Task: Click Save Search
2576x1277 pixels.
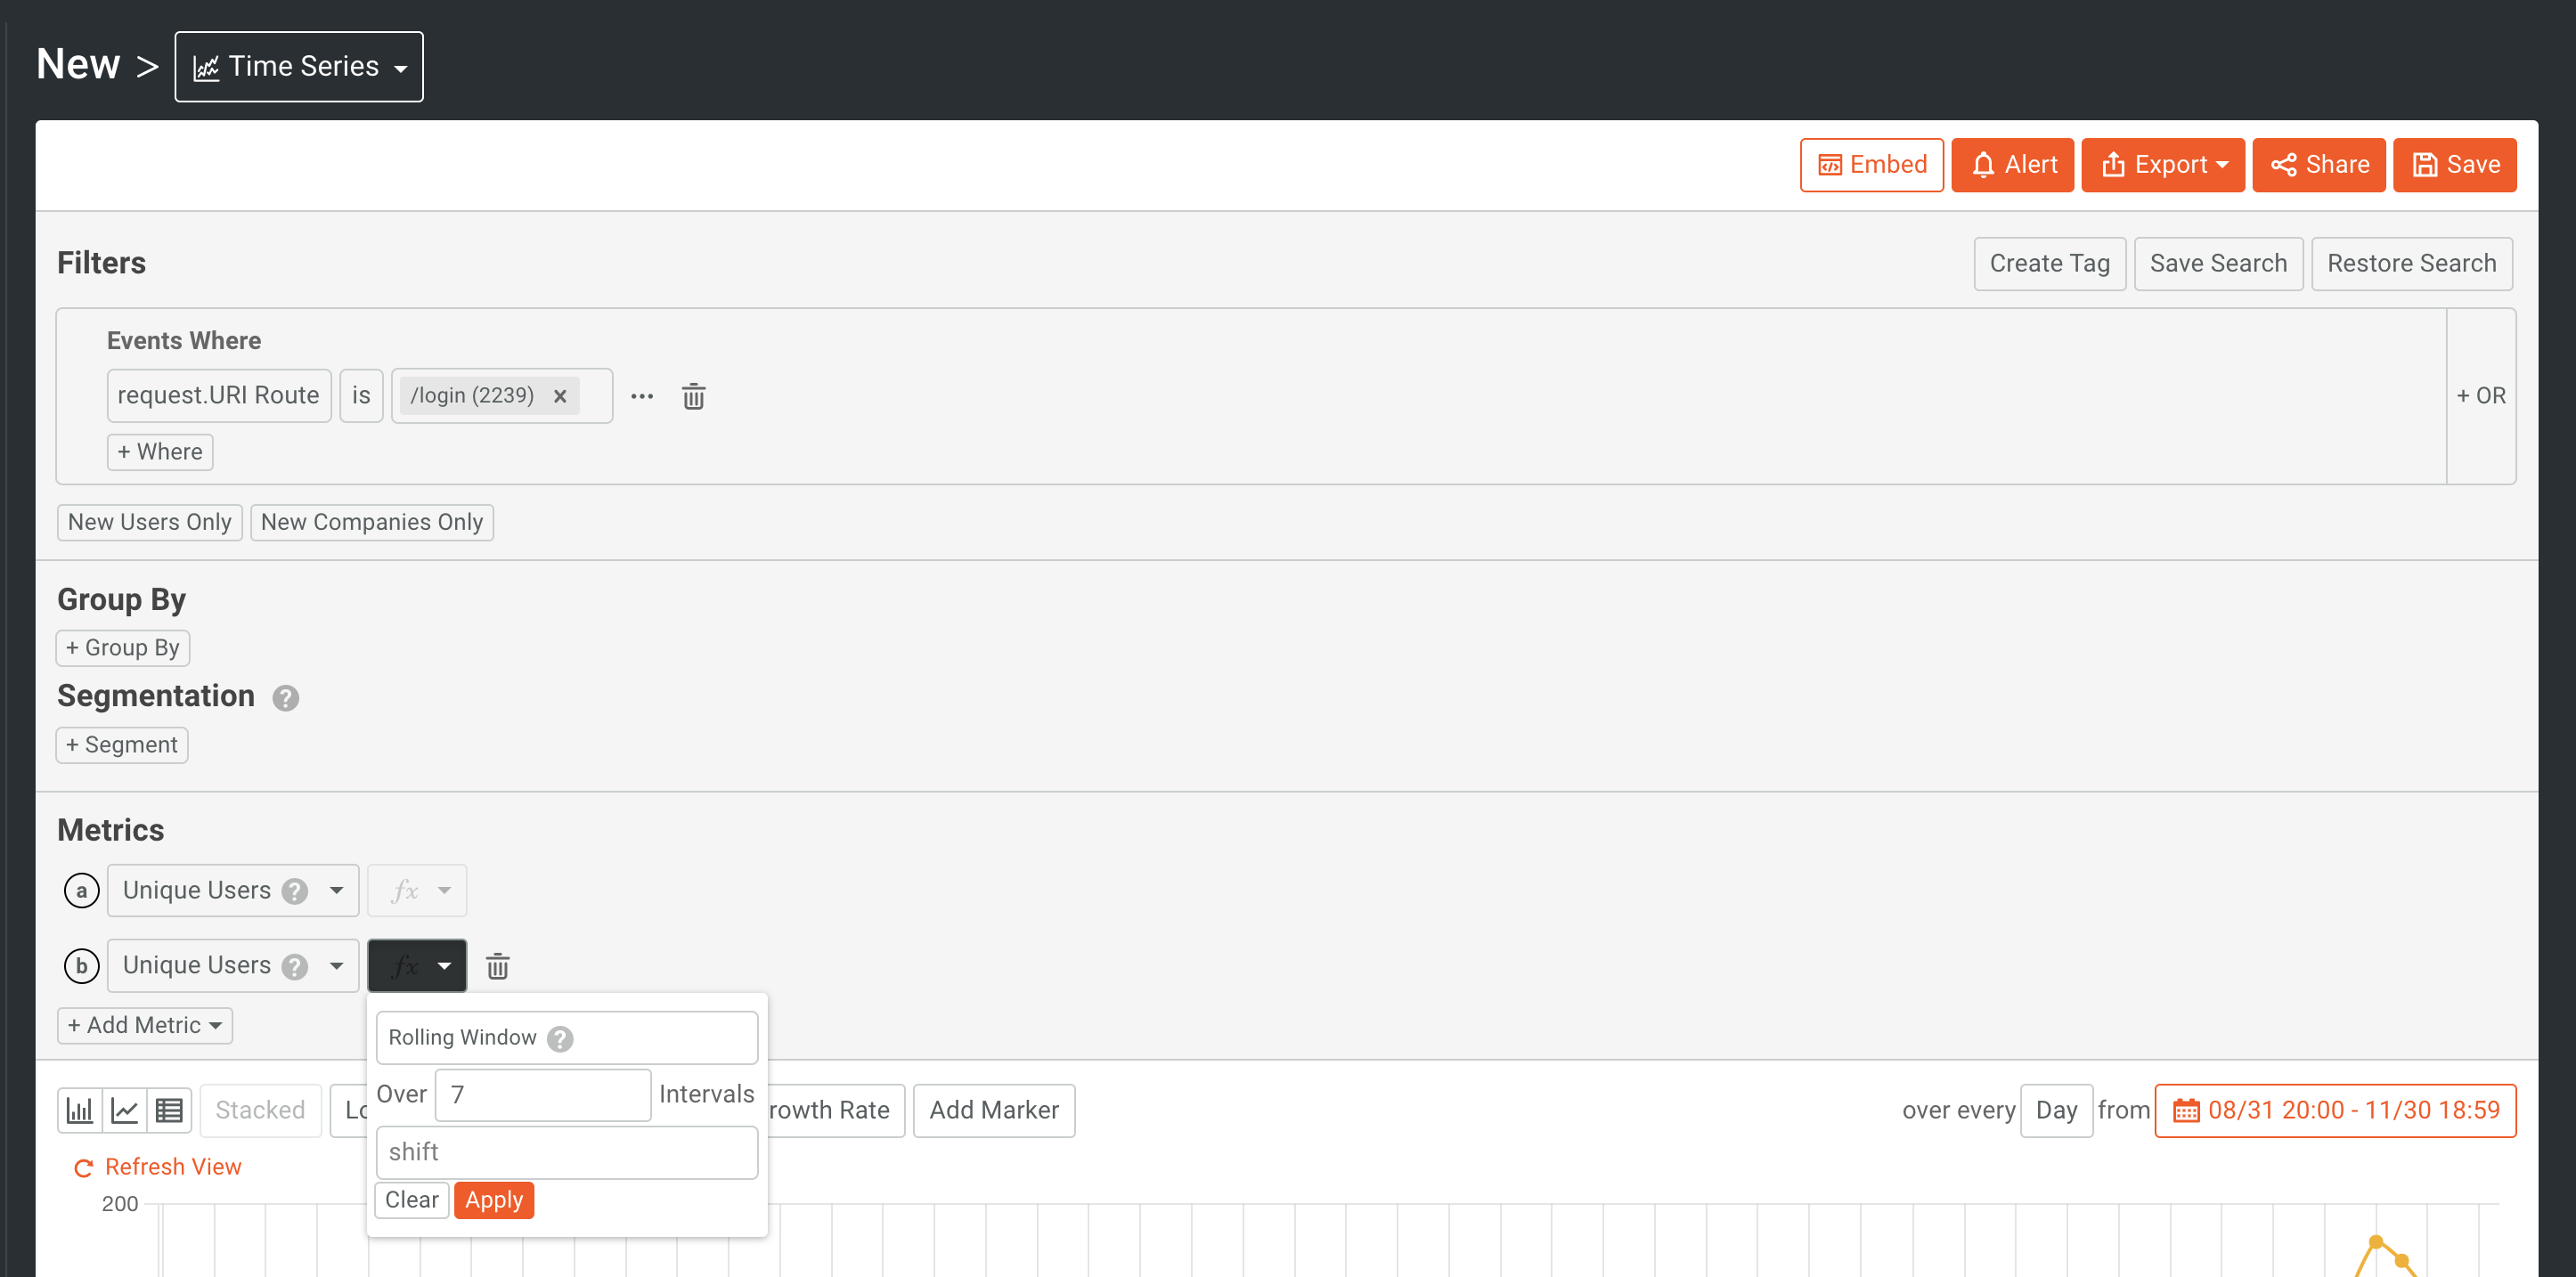Action: pyautogui.click(x=2218, y=263)
